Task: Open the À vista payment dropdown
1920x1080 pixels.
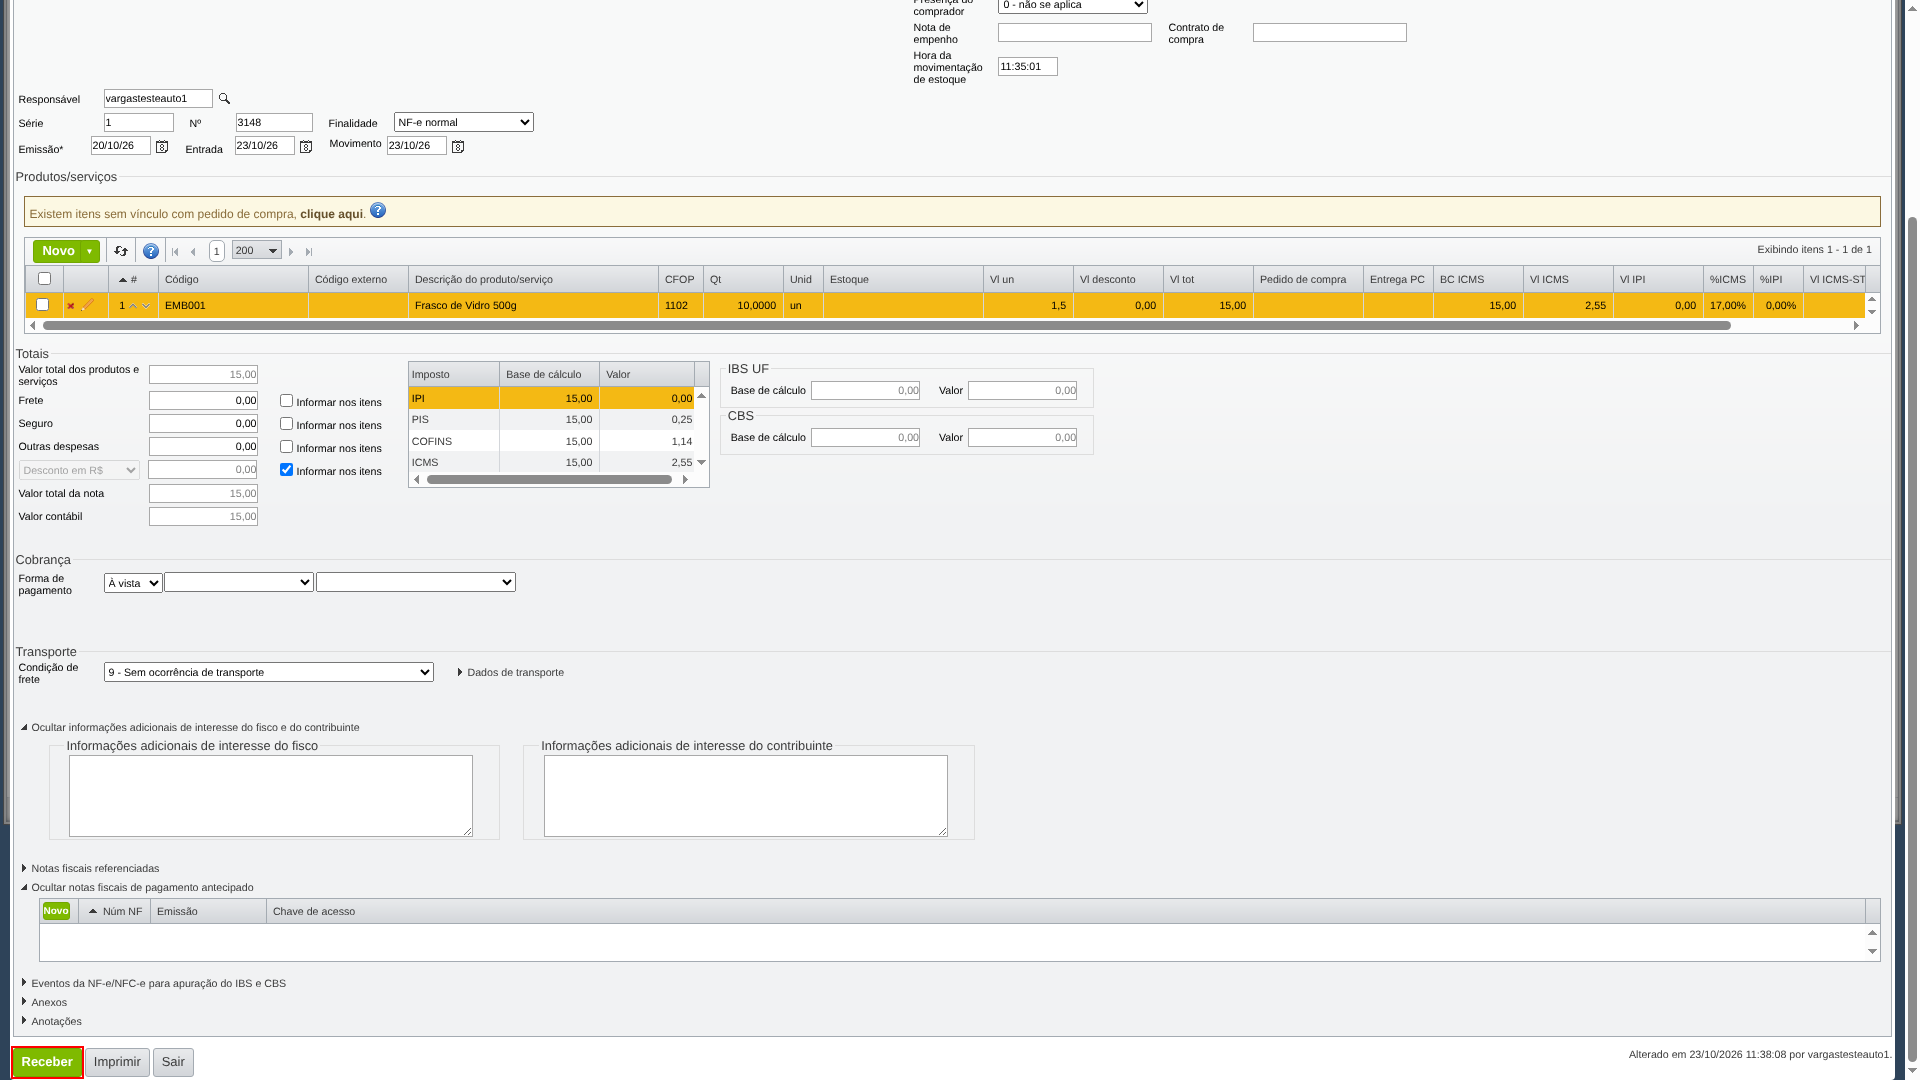Action: click(x=133, y=583)
